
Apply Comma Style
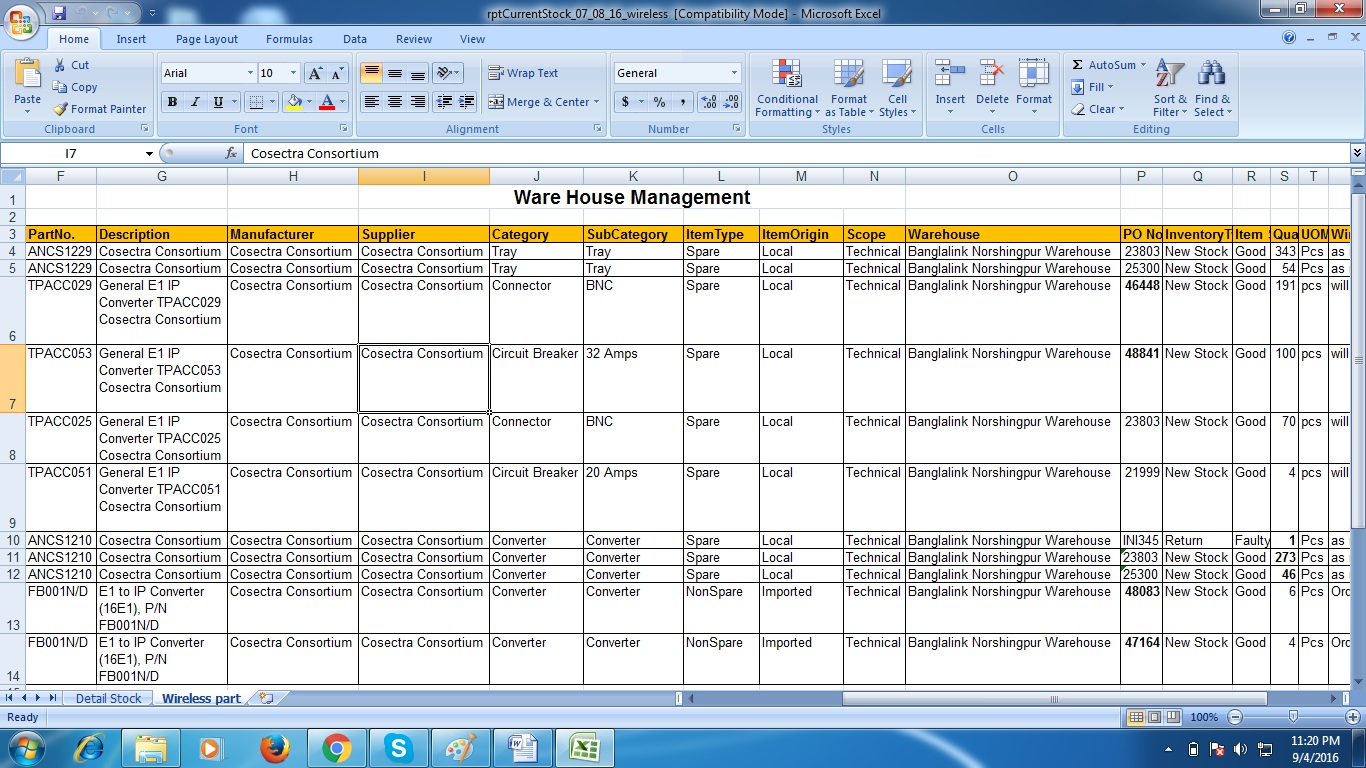pos(682,102)
